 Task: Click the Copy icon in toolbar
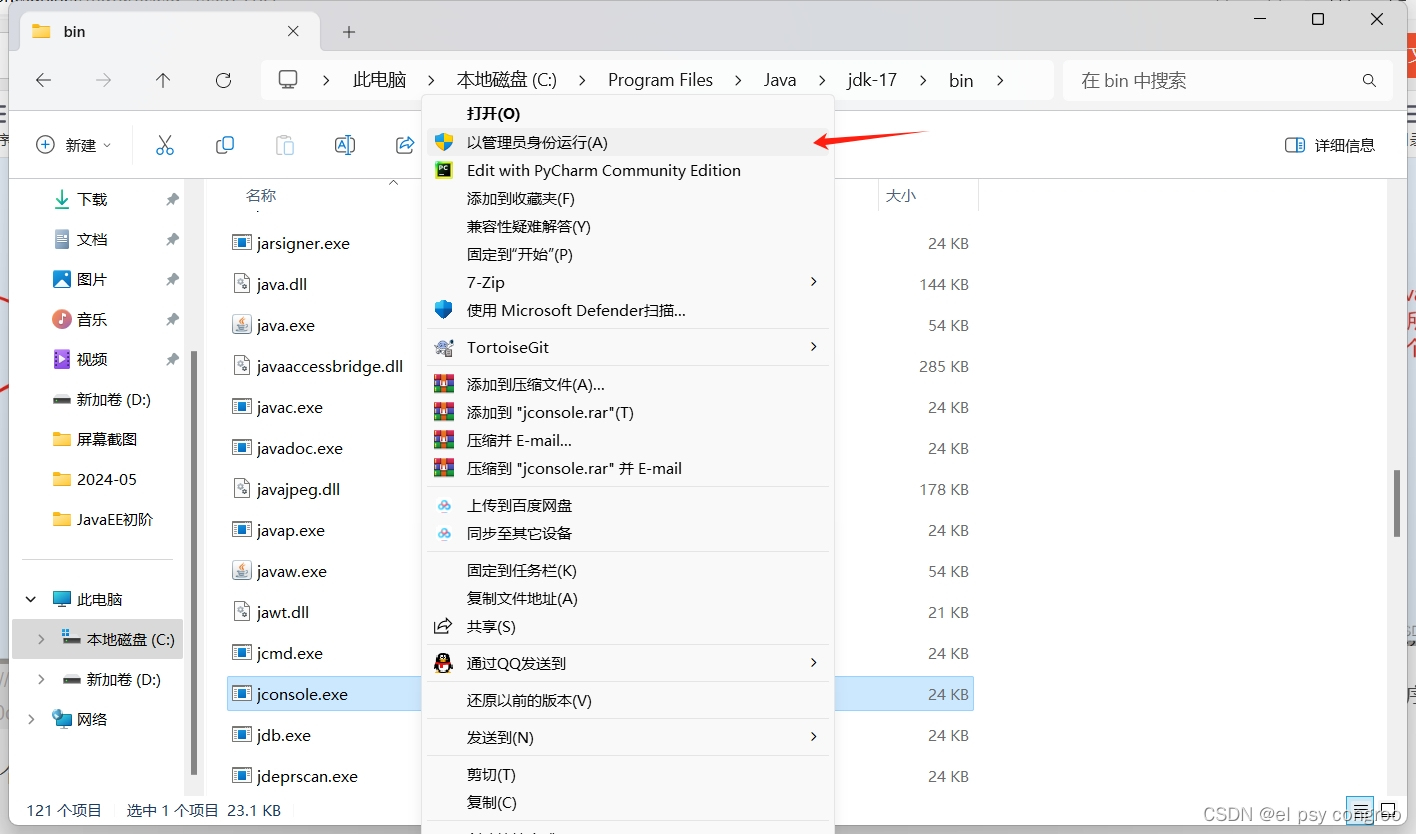point(225,145)
